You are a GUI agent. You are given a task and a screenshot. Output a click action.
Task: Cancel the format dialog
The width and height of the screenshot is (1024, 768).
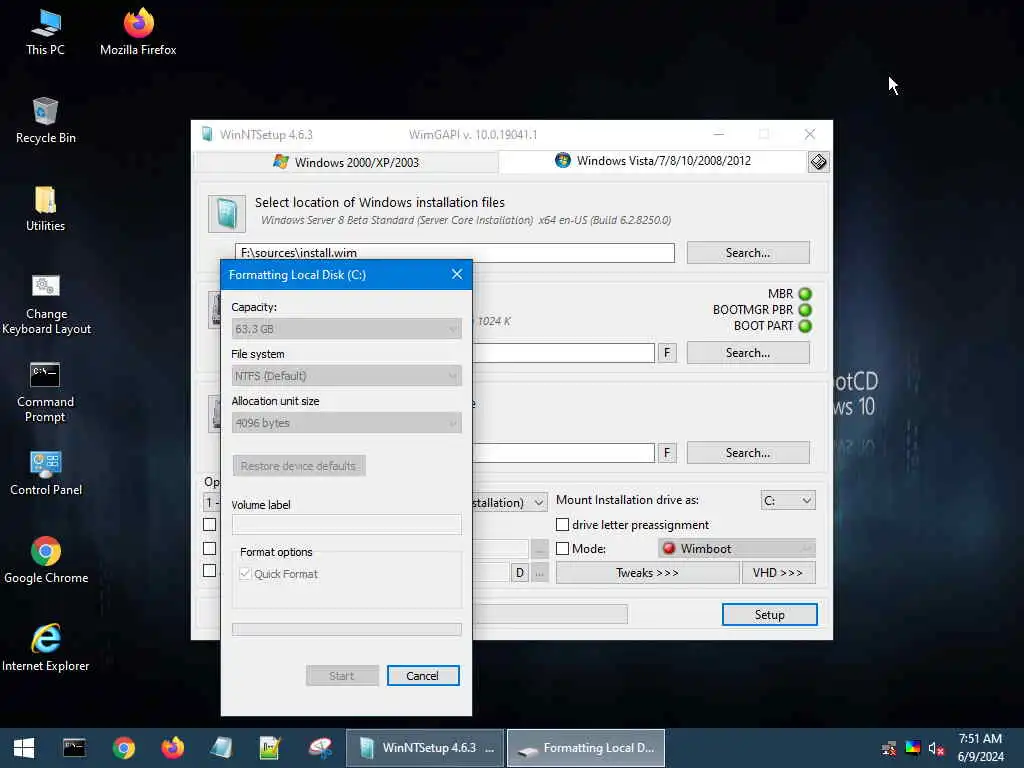pos(423,676)
